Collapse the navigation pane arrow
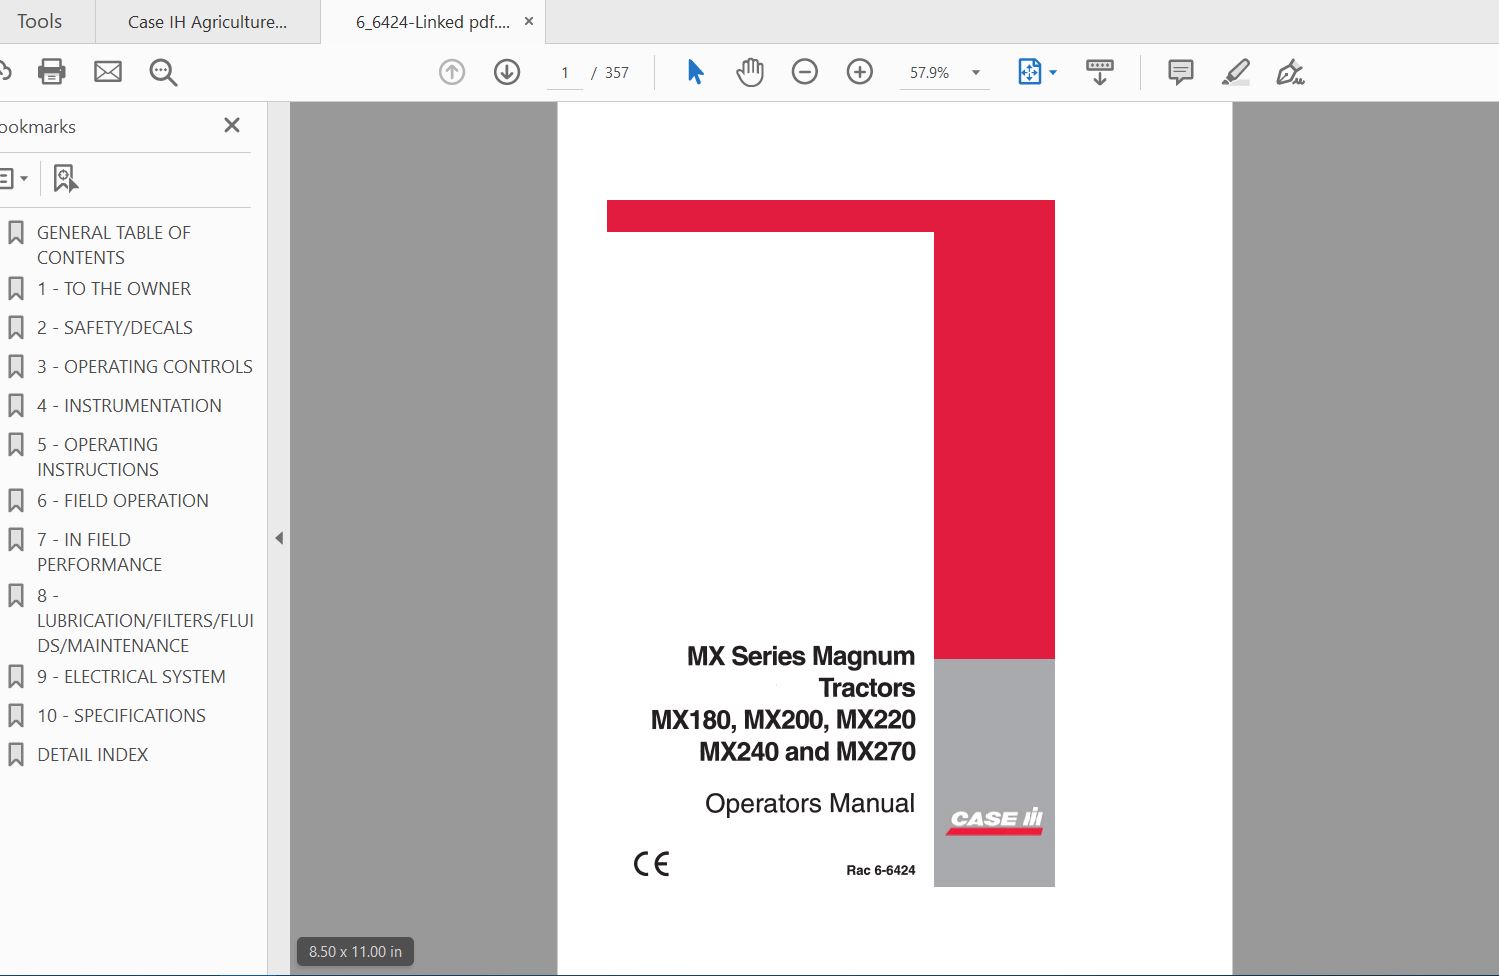 tap(279, 538)
